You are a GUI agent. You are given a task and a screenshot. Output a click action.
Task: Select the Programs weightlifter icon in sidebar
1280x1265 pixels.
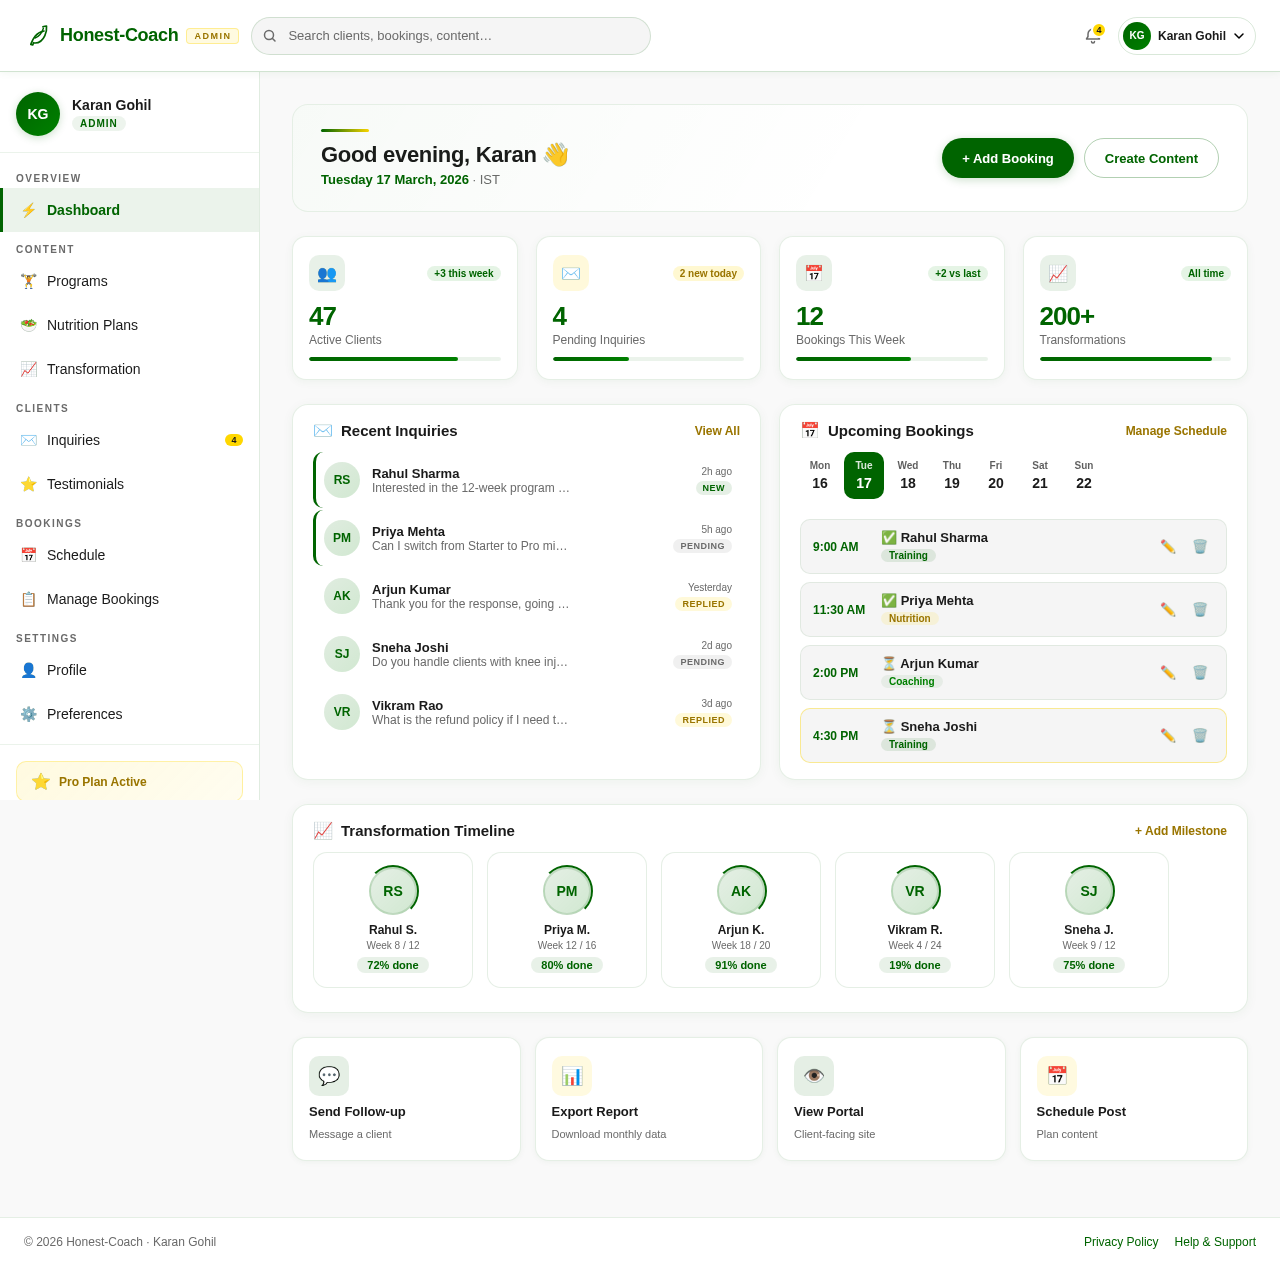(27, 281)
